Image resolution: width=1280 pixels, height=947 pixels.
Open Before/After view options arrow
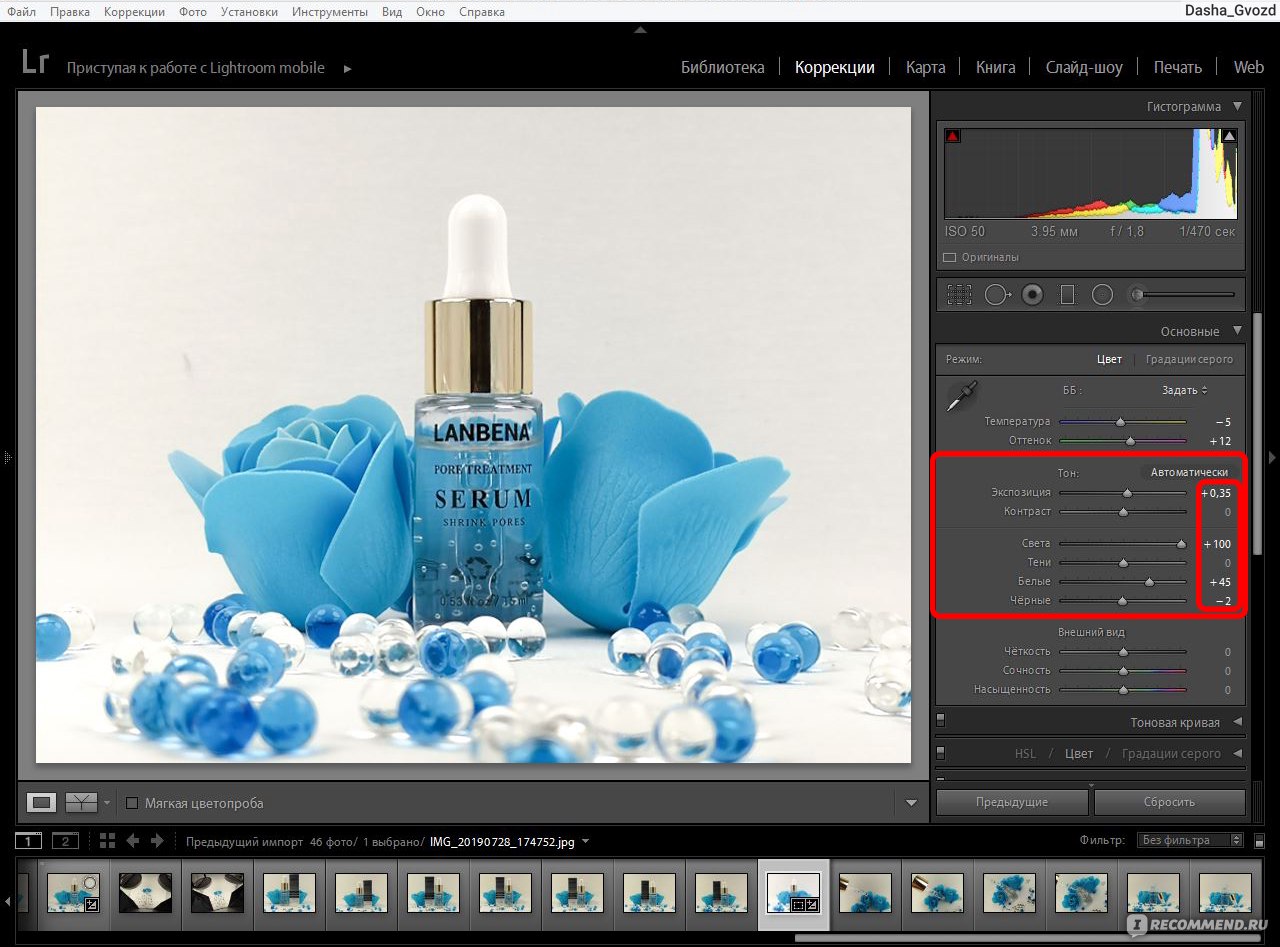(107, 803)
